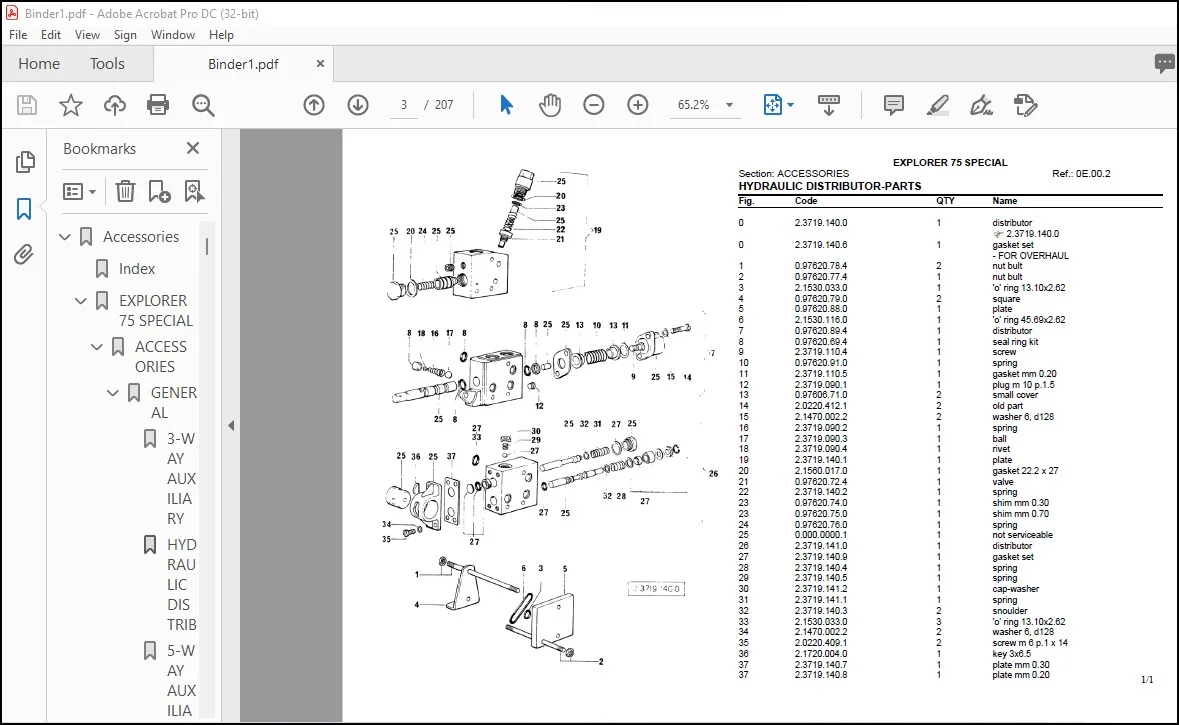
Task: Add bookmark star icon in toolbar
Action: (71, 105)
